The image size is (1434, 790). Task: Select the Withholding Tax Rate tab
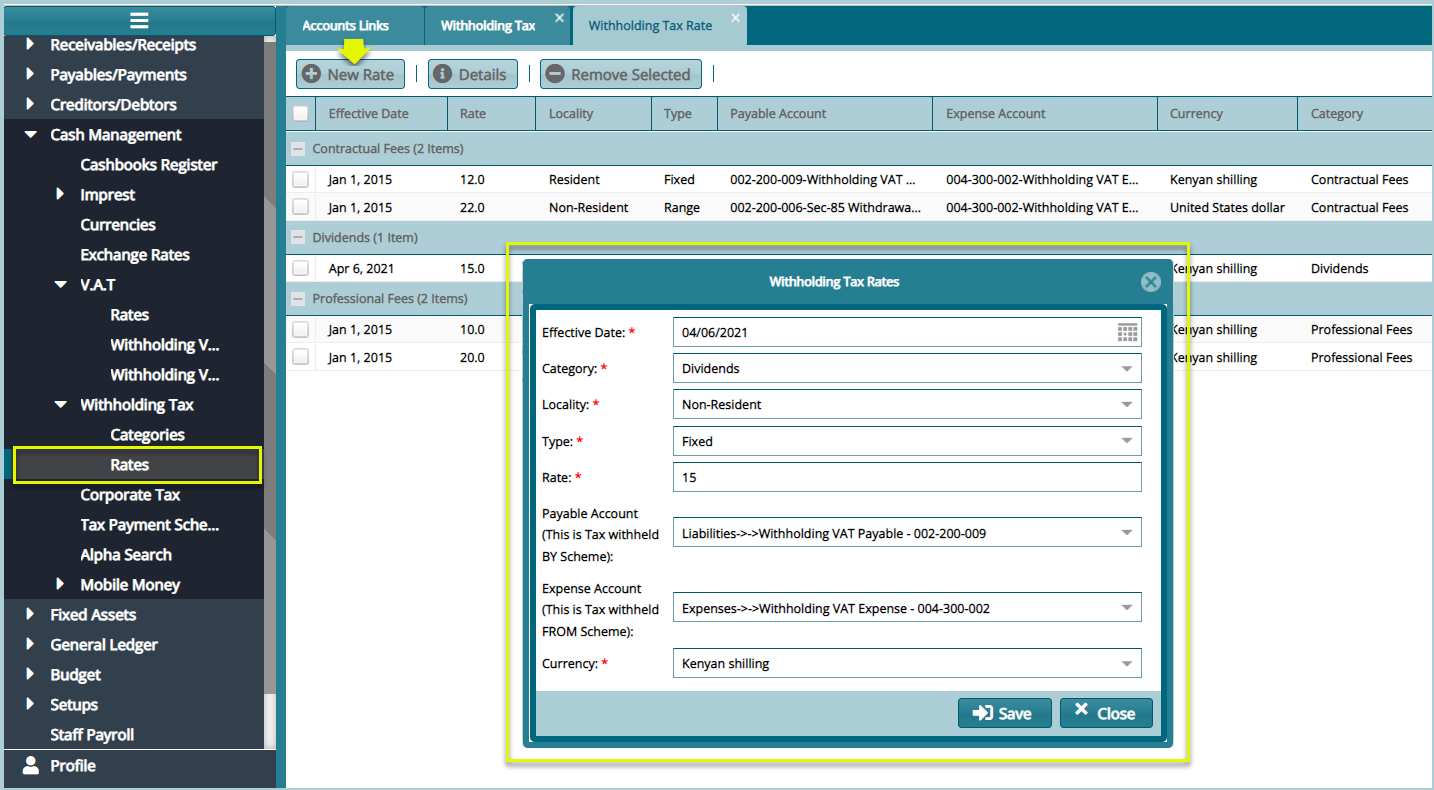point(650,26)
